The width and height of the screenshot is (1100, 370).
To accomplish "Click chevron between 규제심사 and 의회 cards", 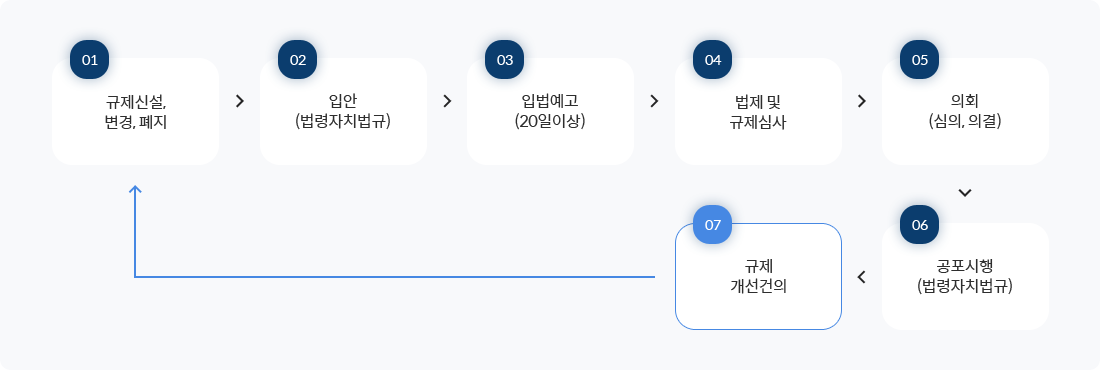I will point(861,101).
